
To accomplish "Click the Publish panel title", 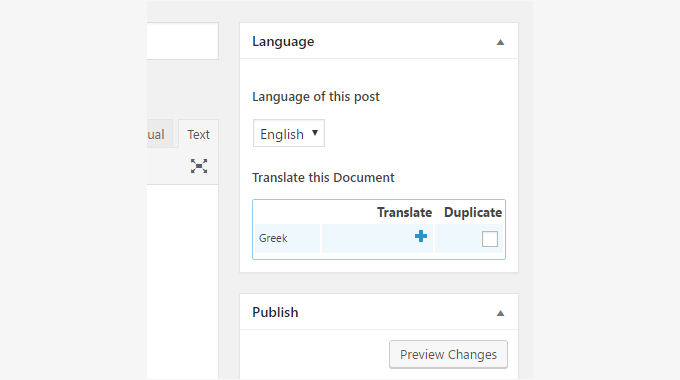I will point(275,312).
